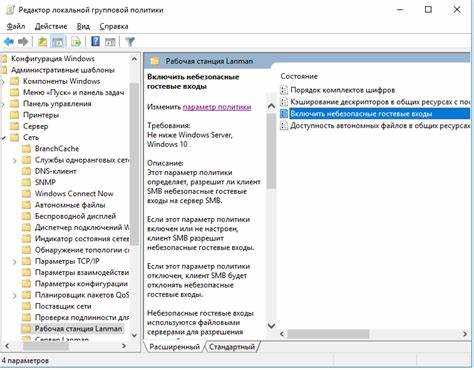Switch to the Расширенный tab

174,347
